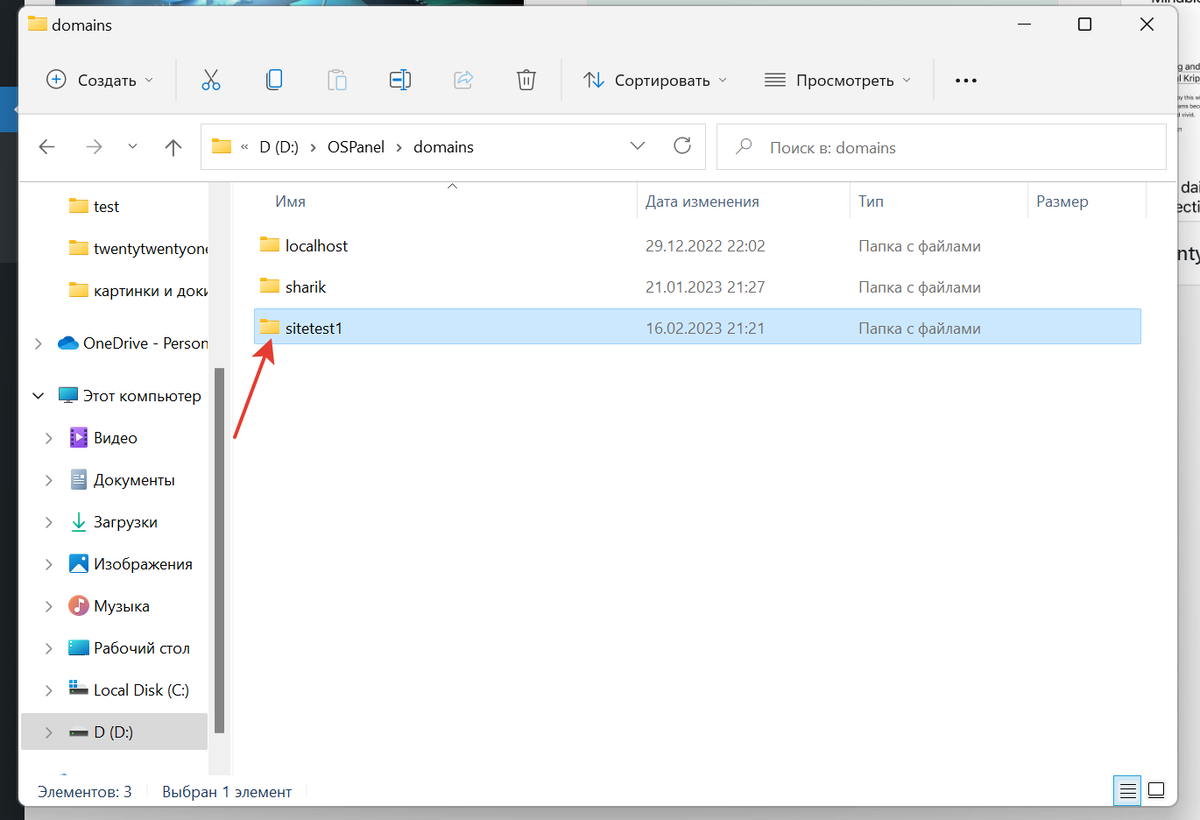Open Загрузки in navigation pane
The height and width of the screenshot is (820, 1200).
click(113, 522)
